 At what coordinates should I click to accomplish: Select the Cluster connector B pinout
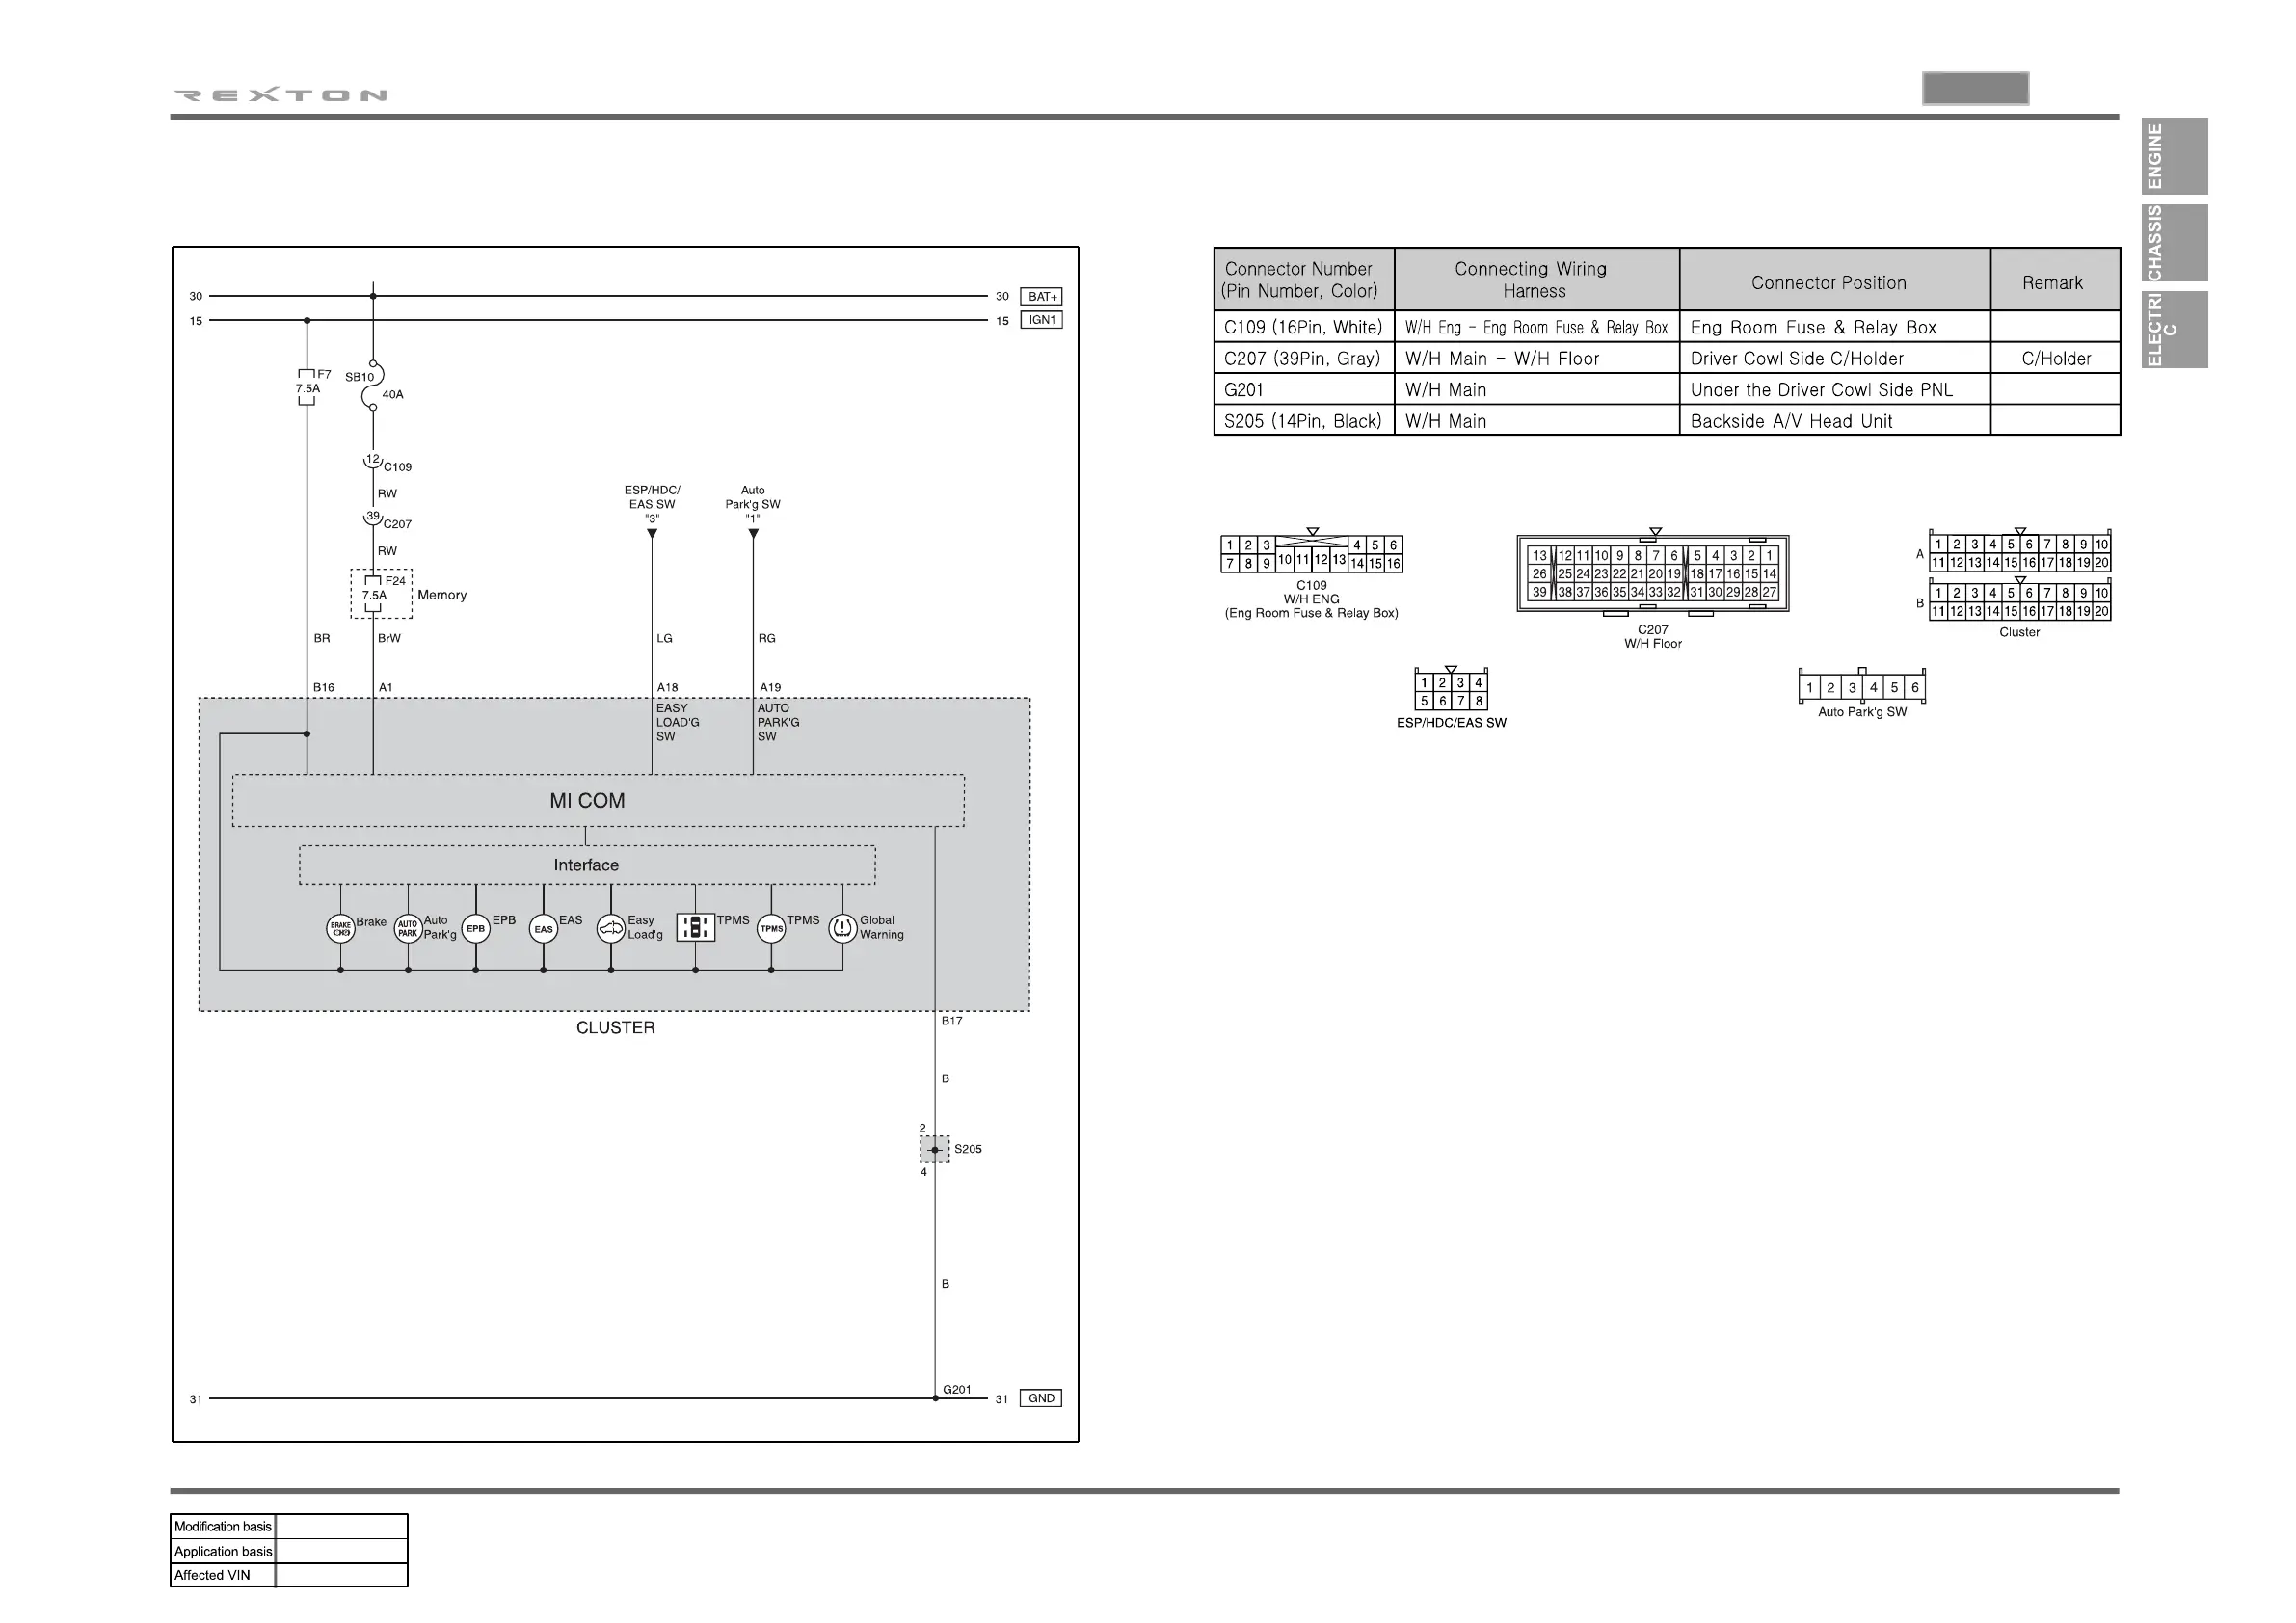point(2020,601)
